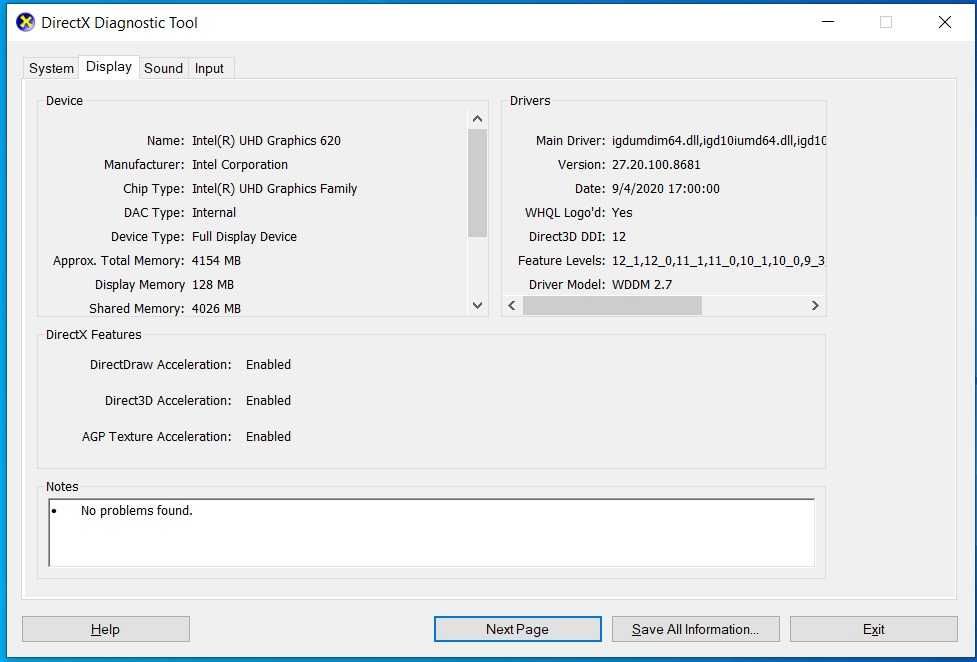Click Drivers panel scroll left arrow
Viewport: 977px width, 662px height.
pos(512,305)
